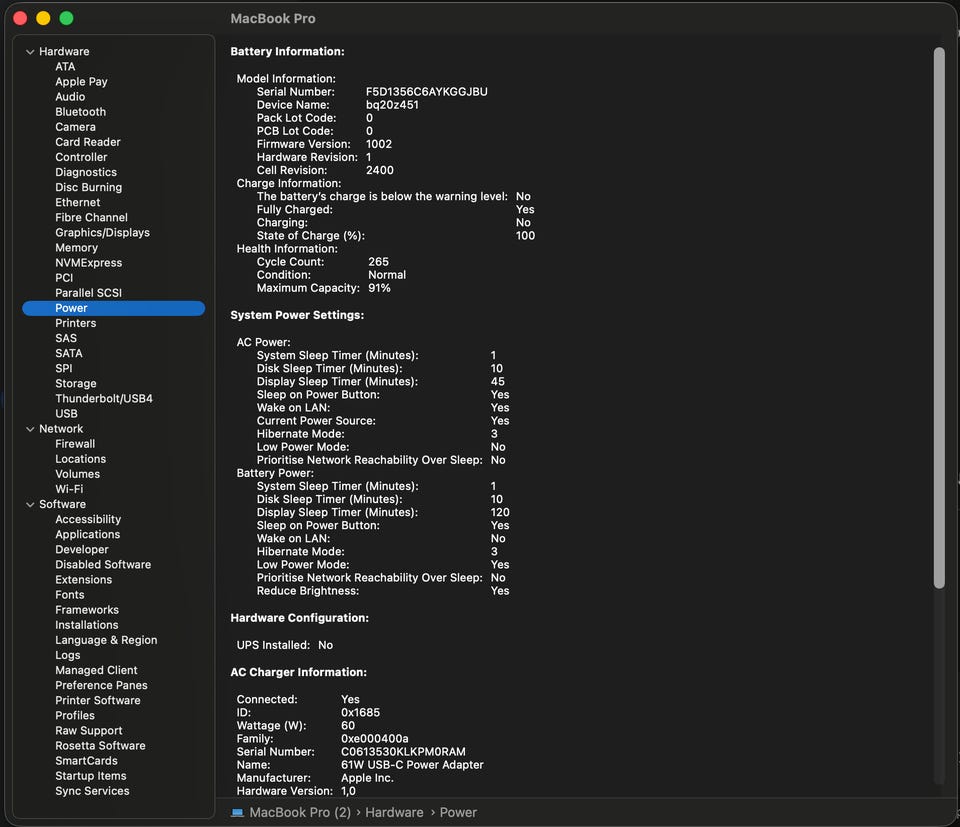Click the vertical scrollbar in details pane
This screenshot has width=960, height=827.
[x=938, y=320]
